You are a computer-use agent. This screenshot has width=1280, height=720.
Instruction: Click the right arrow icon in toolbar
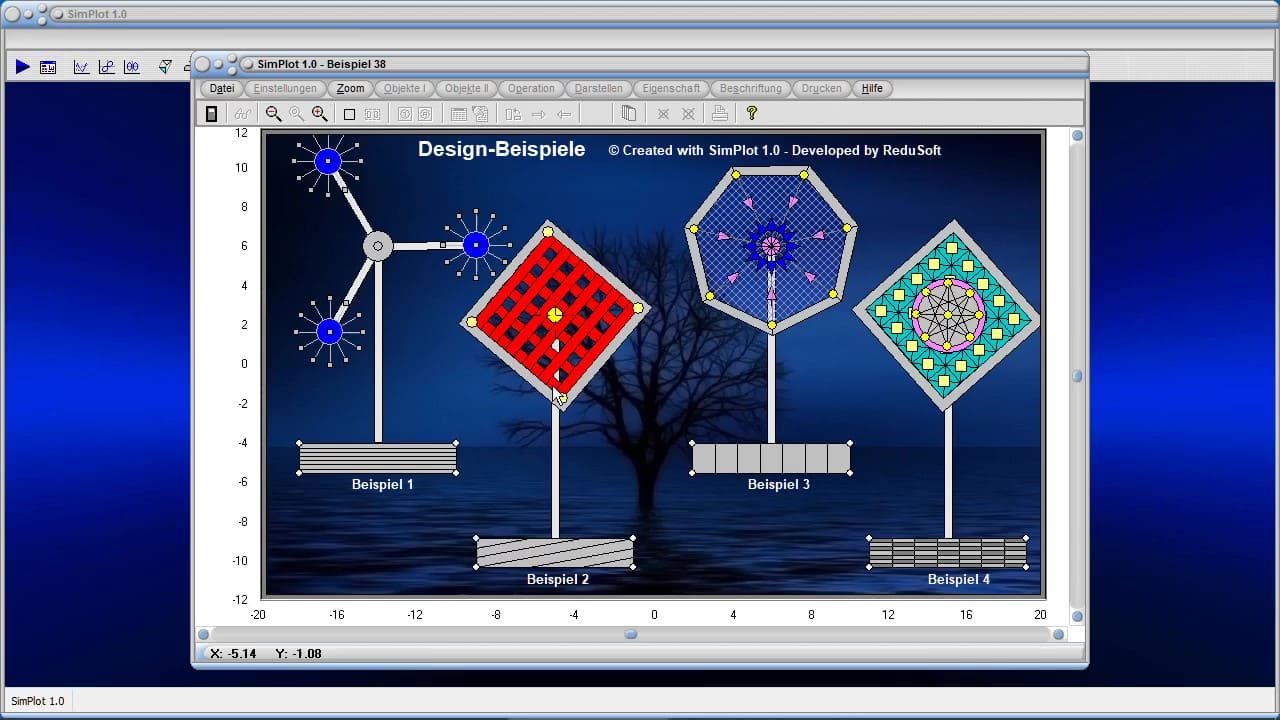click(538, 114)
